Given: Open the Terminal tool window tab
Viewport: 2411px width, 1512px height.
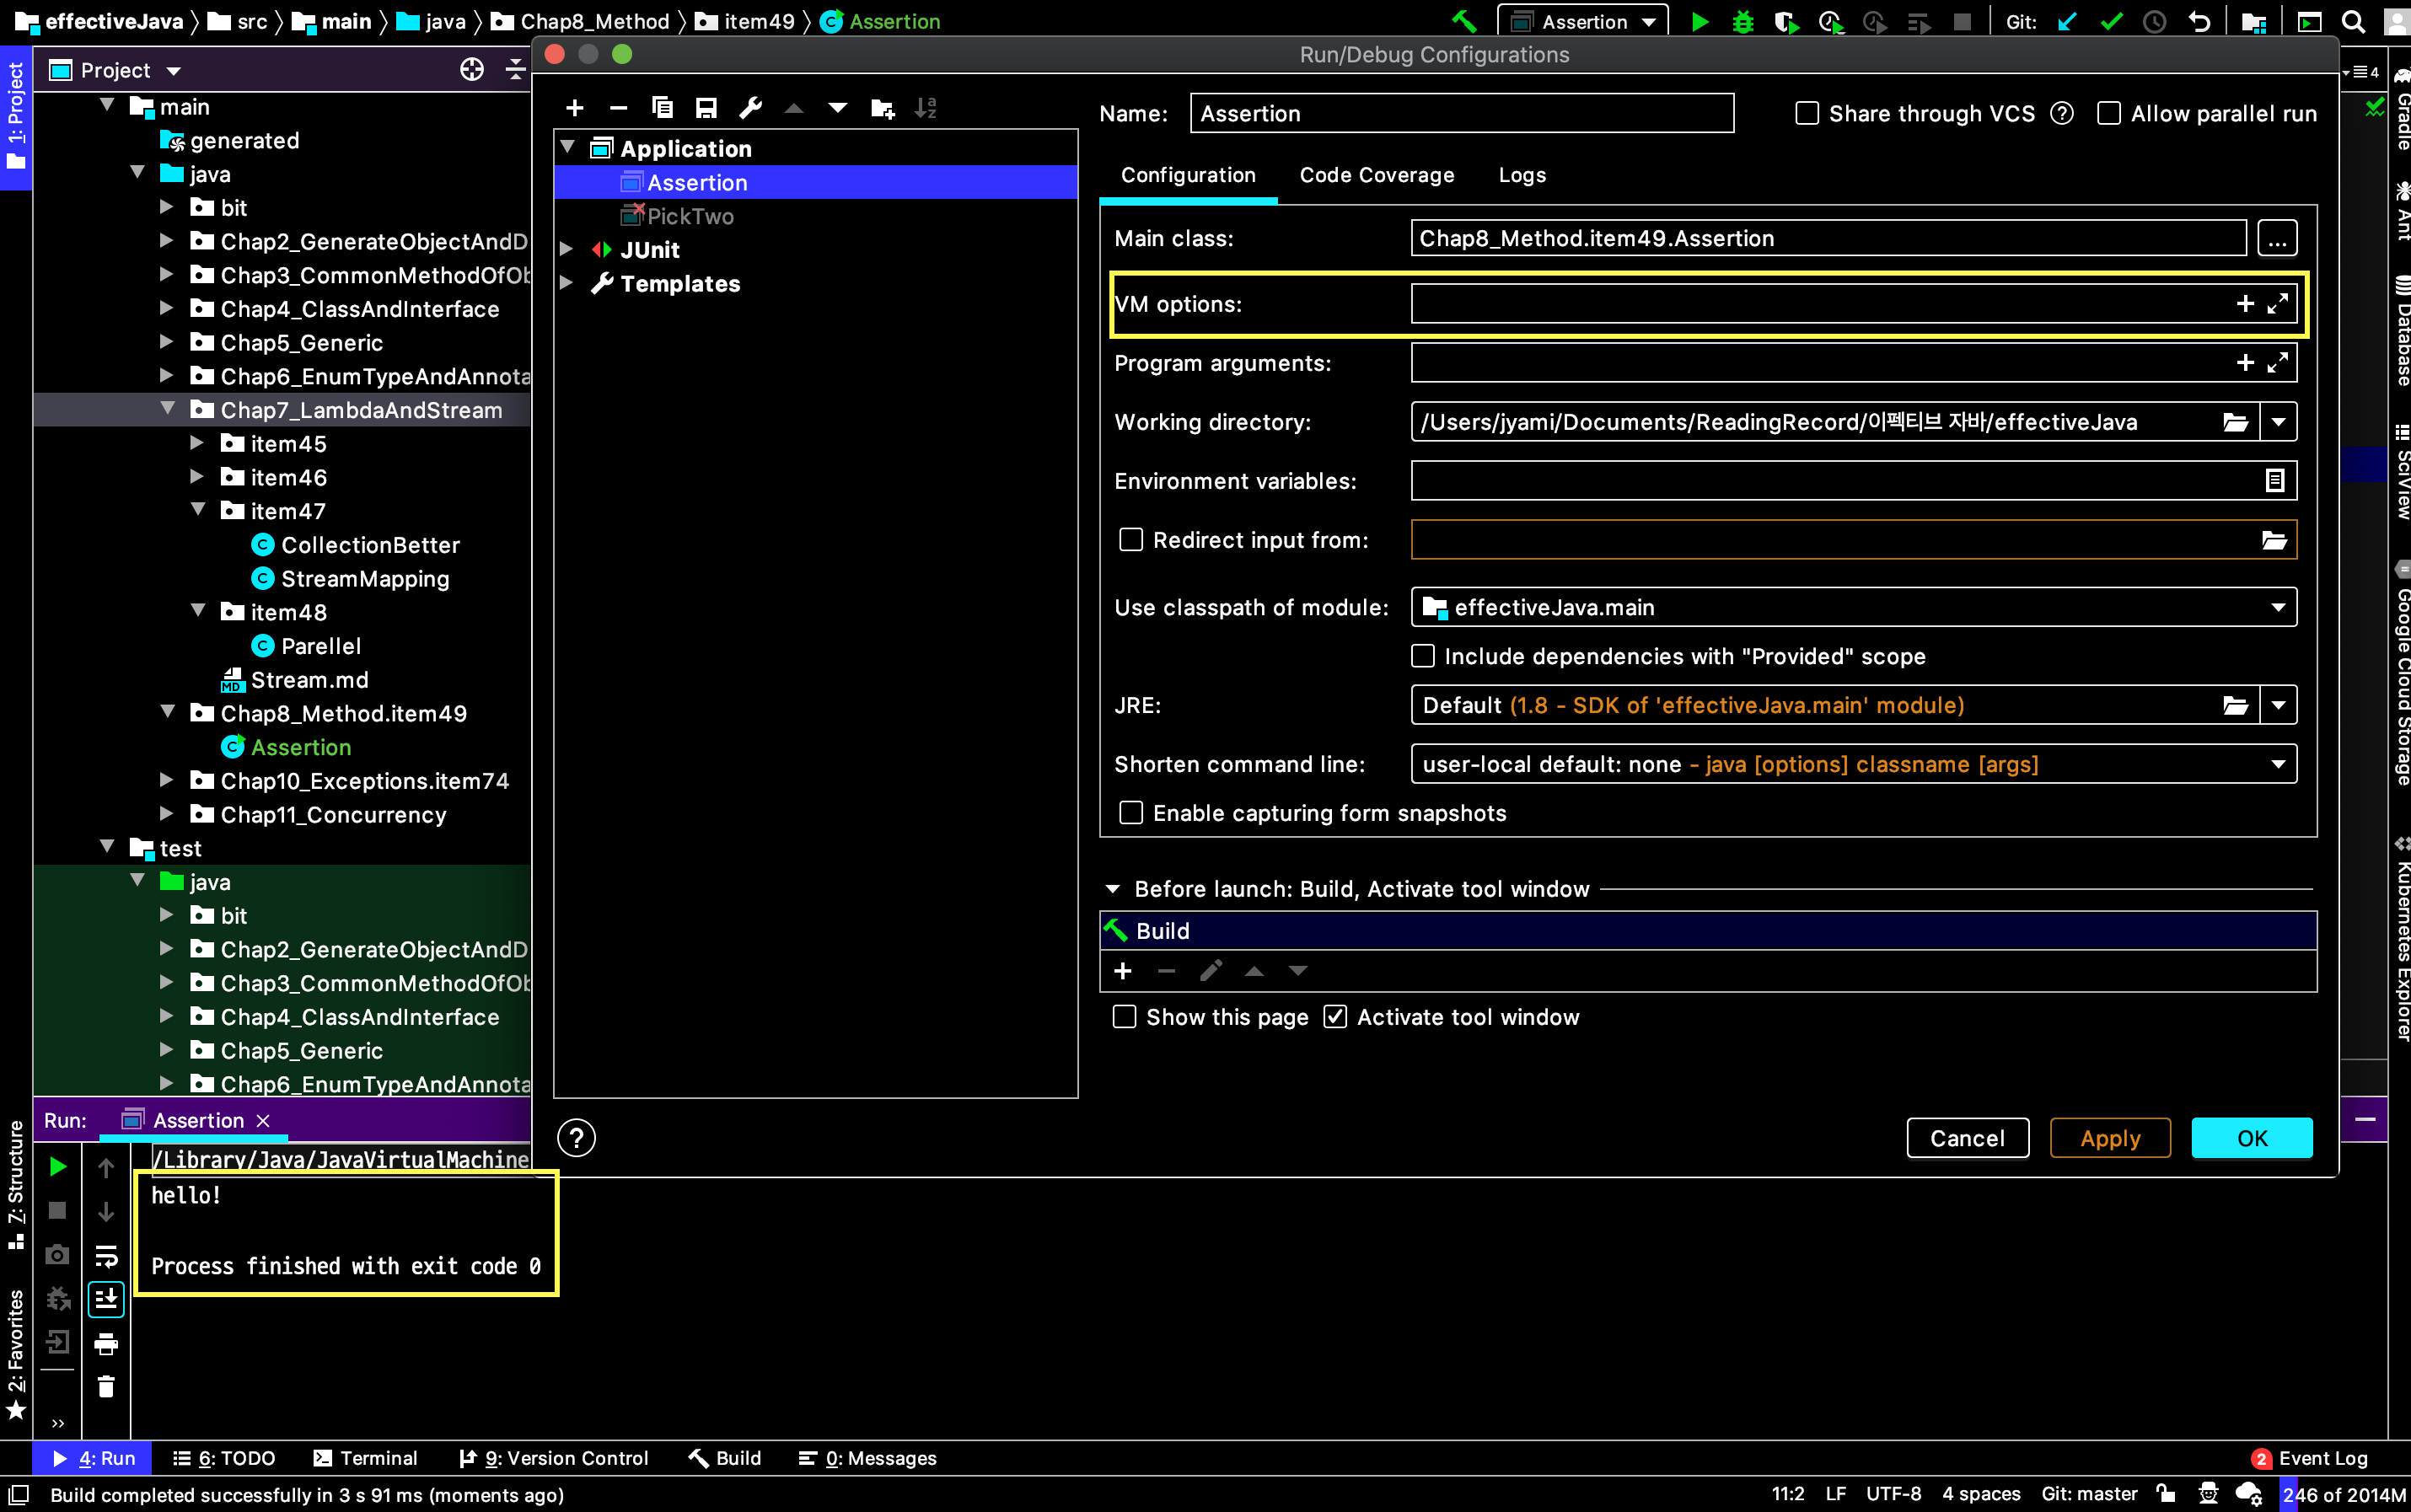Looking at the screenshot, I should pos(366,1458).
